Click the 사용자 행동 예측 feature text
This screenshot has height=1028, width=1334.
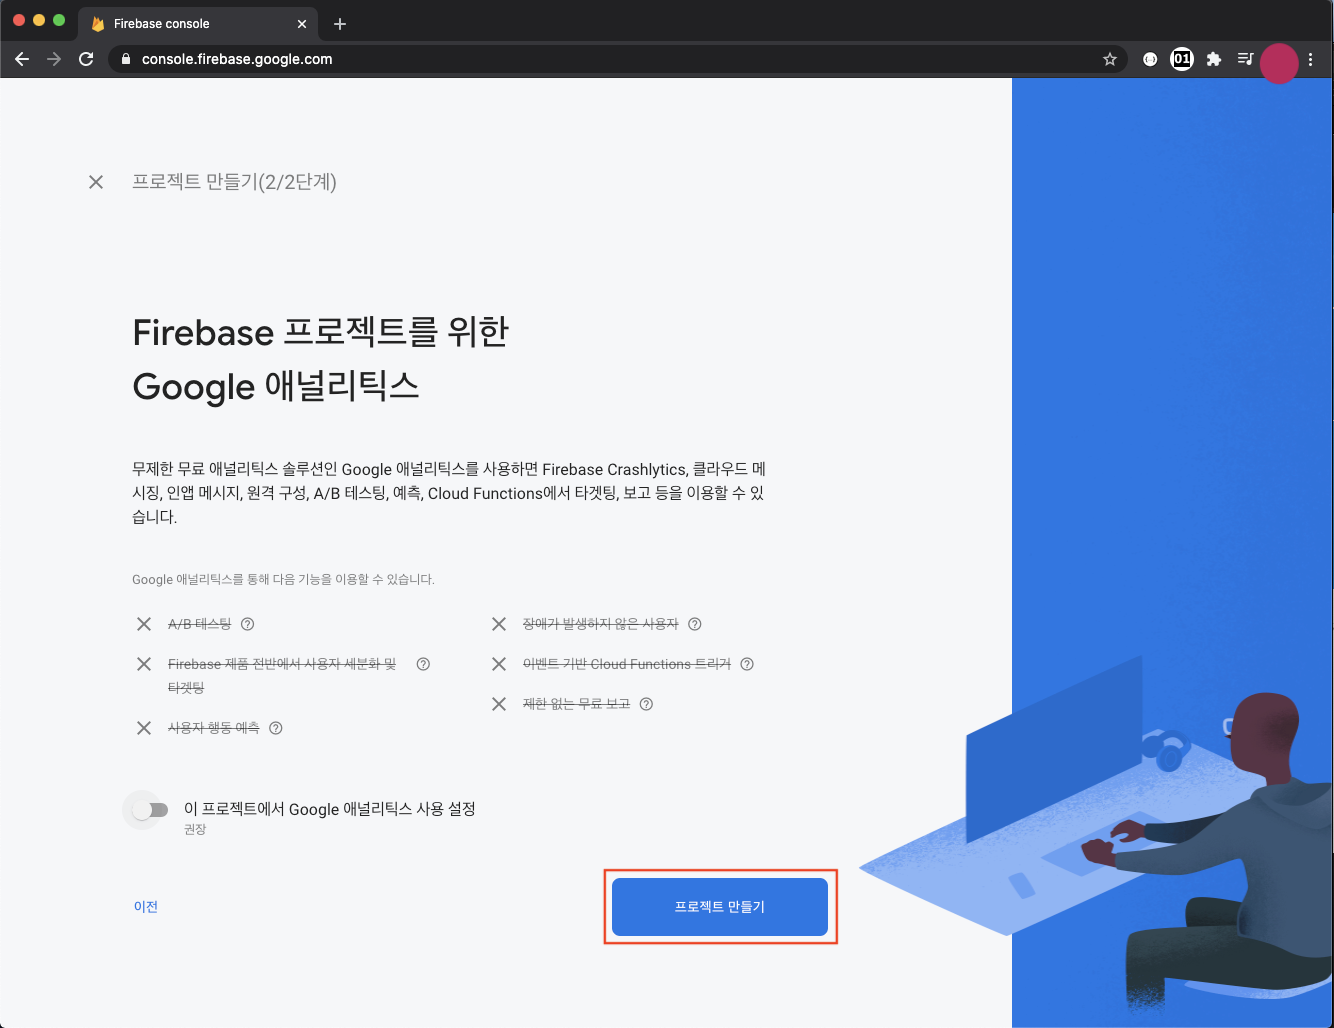point(213,728)
